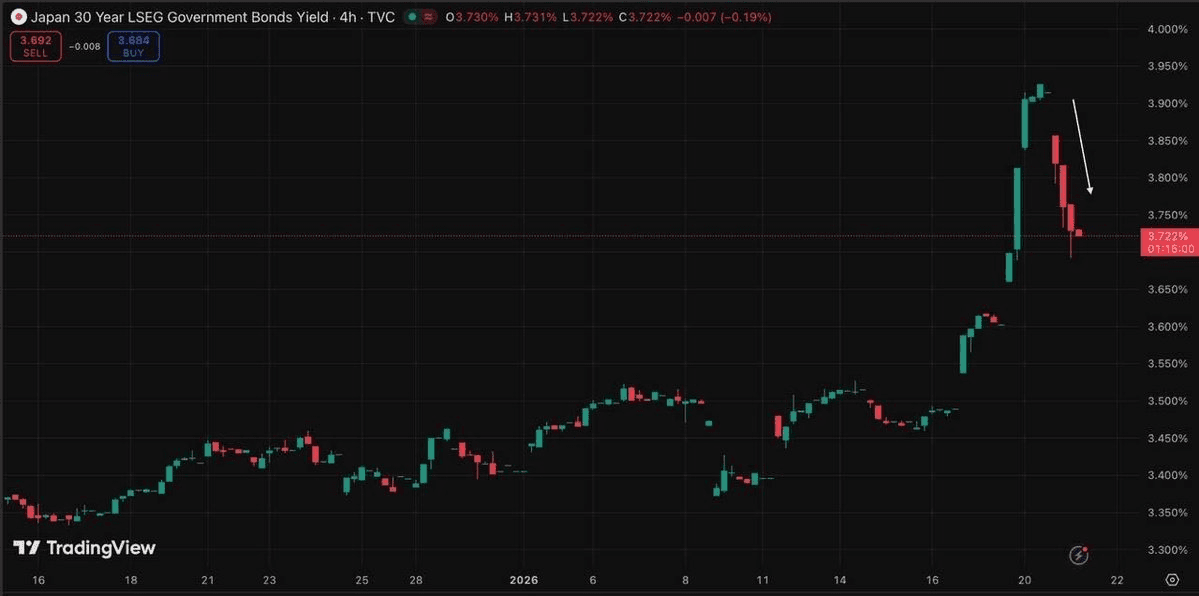Image resolution: width=1199 pixels, height=596 pixels.
Task: Open the lightning bolt events icon
Action: click(1079, 554)
